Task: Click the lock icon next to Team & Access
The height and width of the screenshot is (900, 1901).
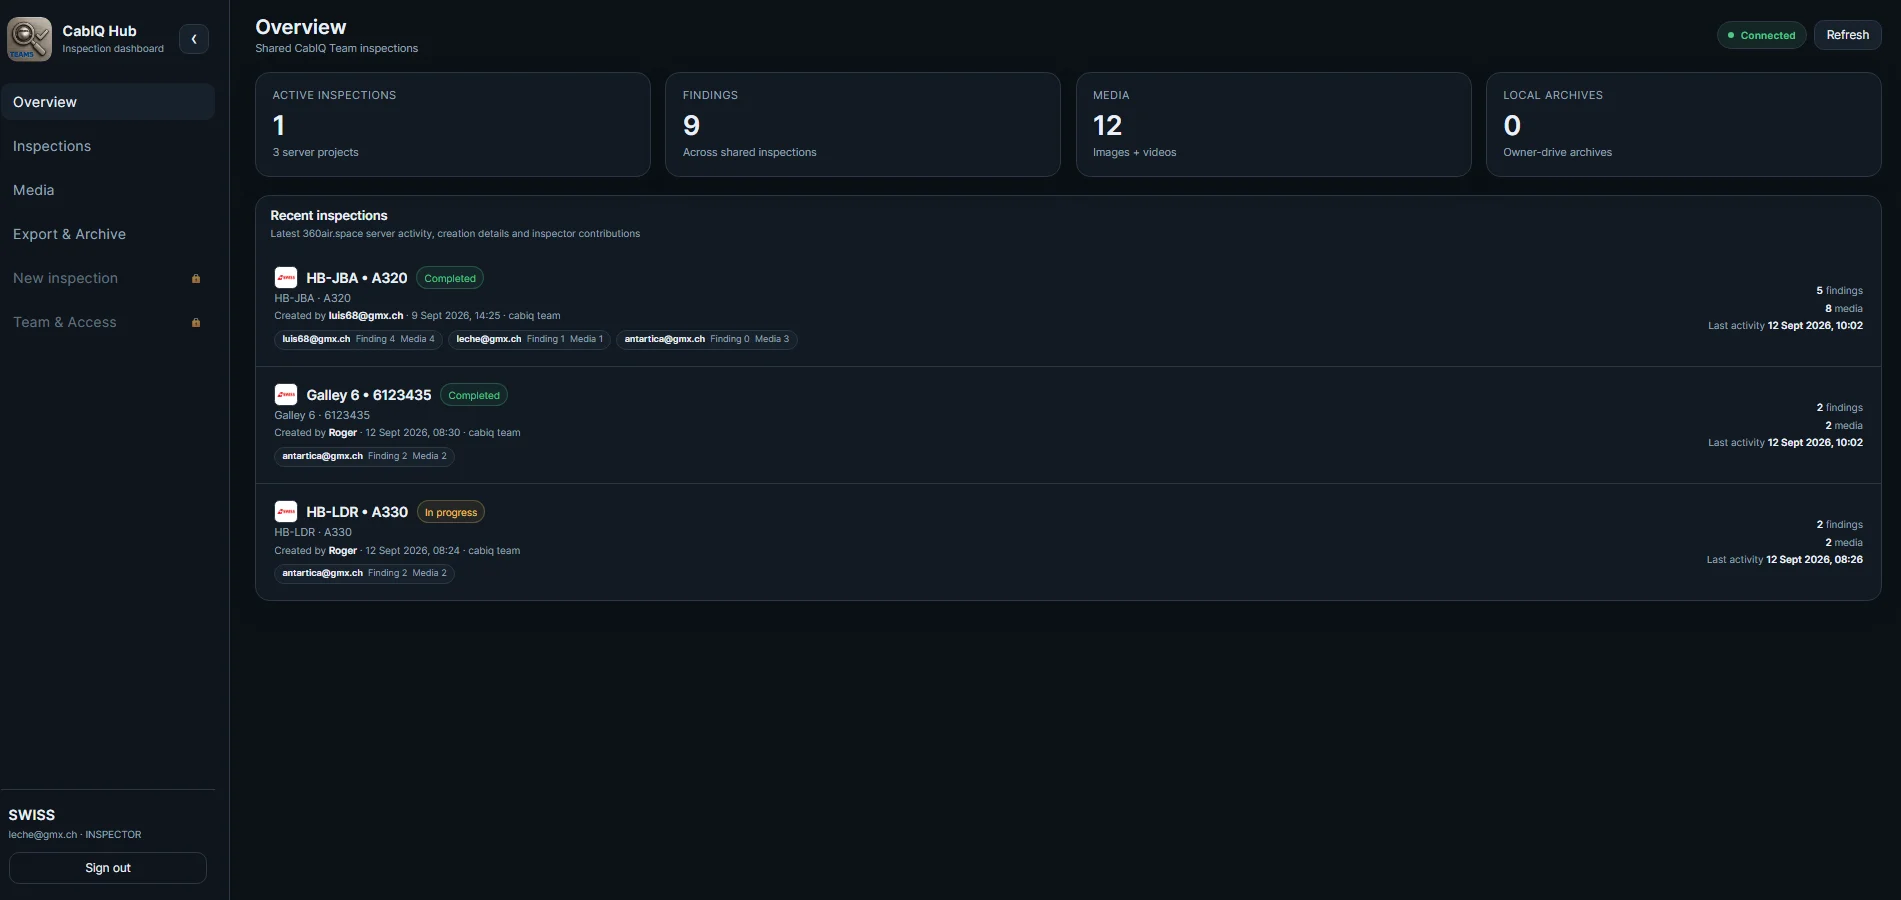Action: 196,323
